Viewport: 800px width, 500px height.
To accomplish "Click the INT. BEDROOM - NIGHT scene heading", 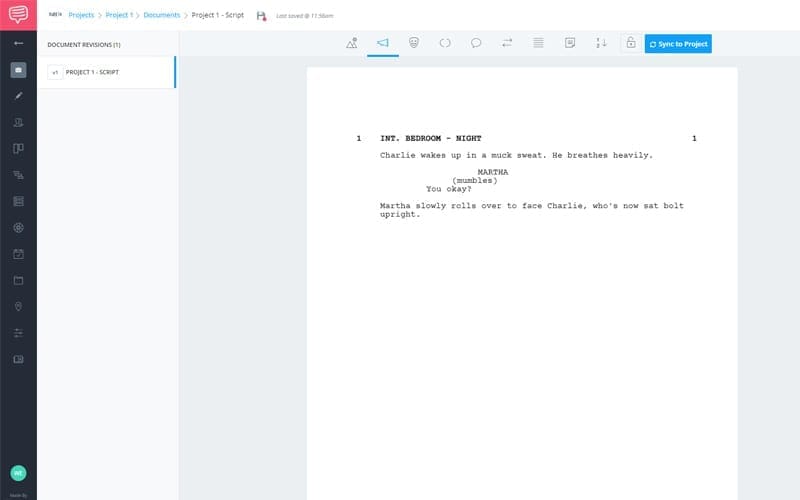I will tap(431, 138).
